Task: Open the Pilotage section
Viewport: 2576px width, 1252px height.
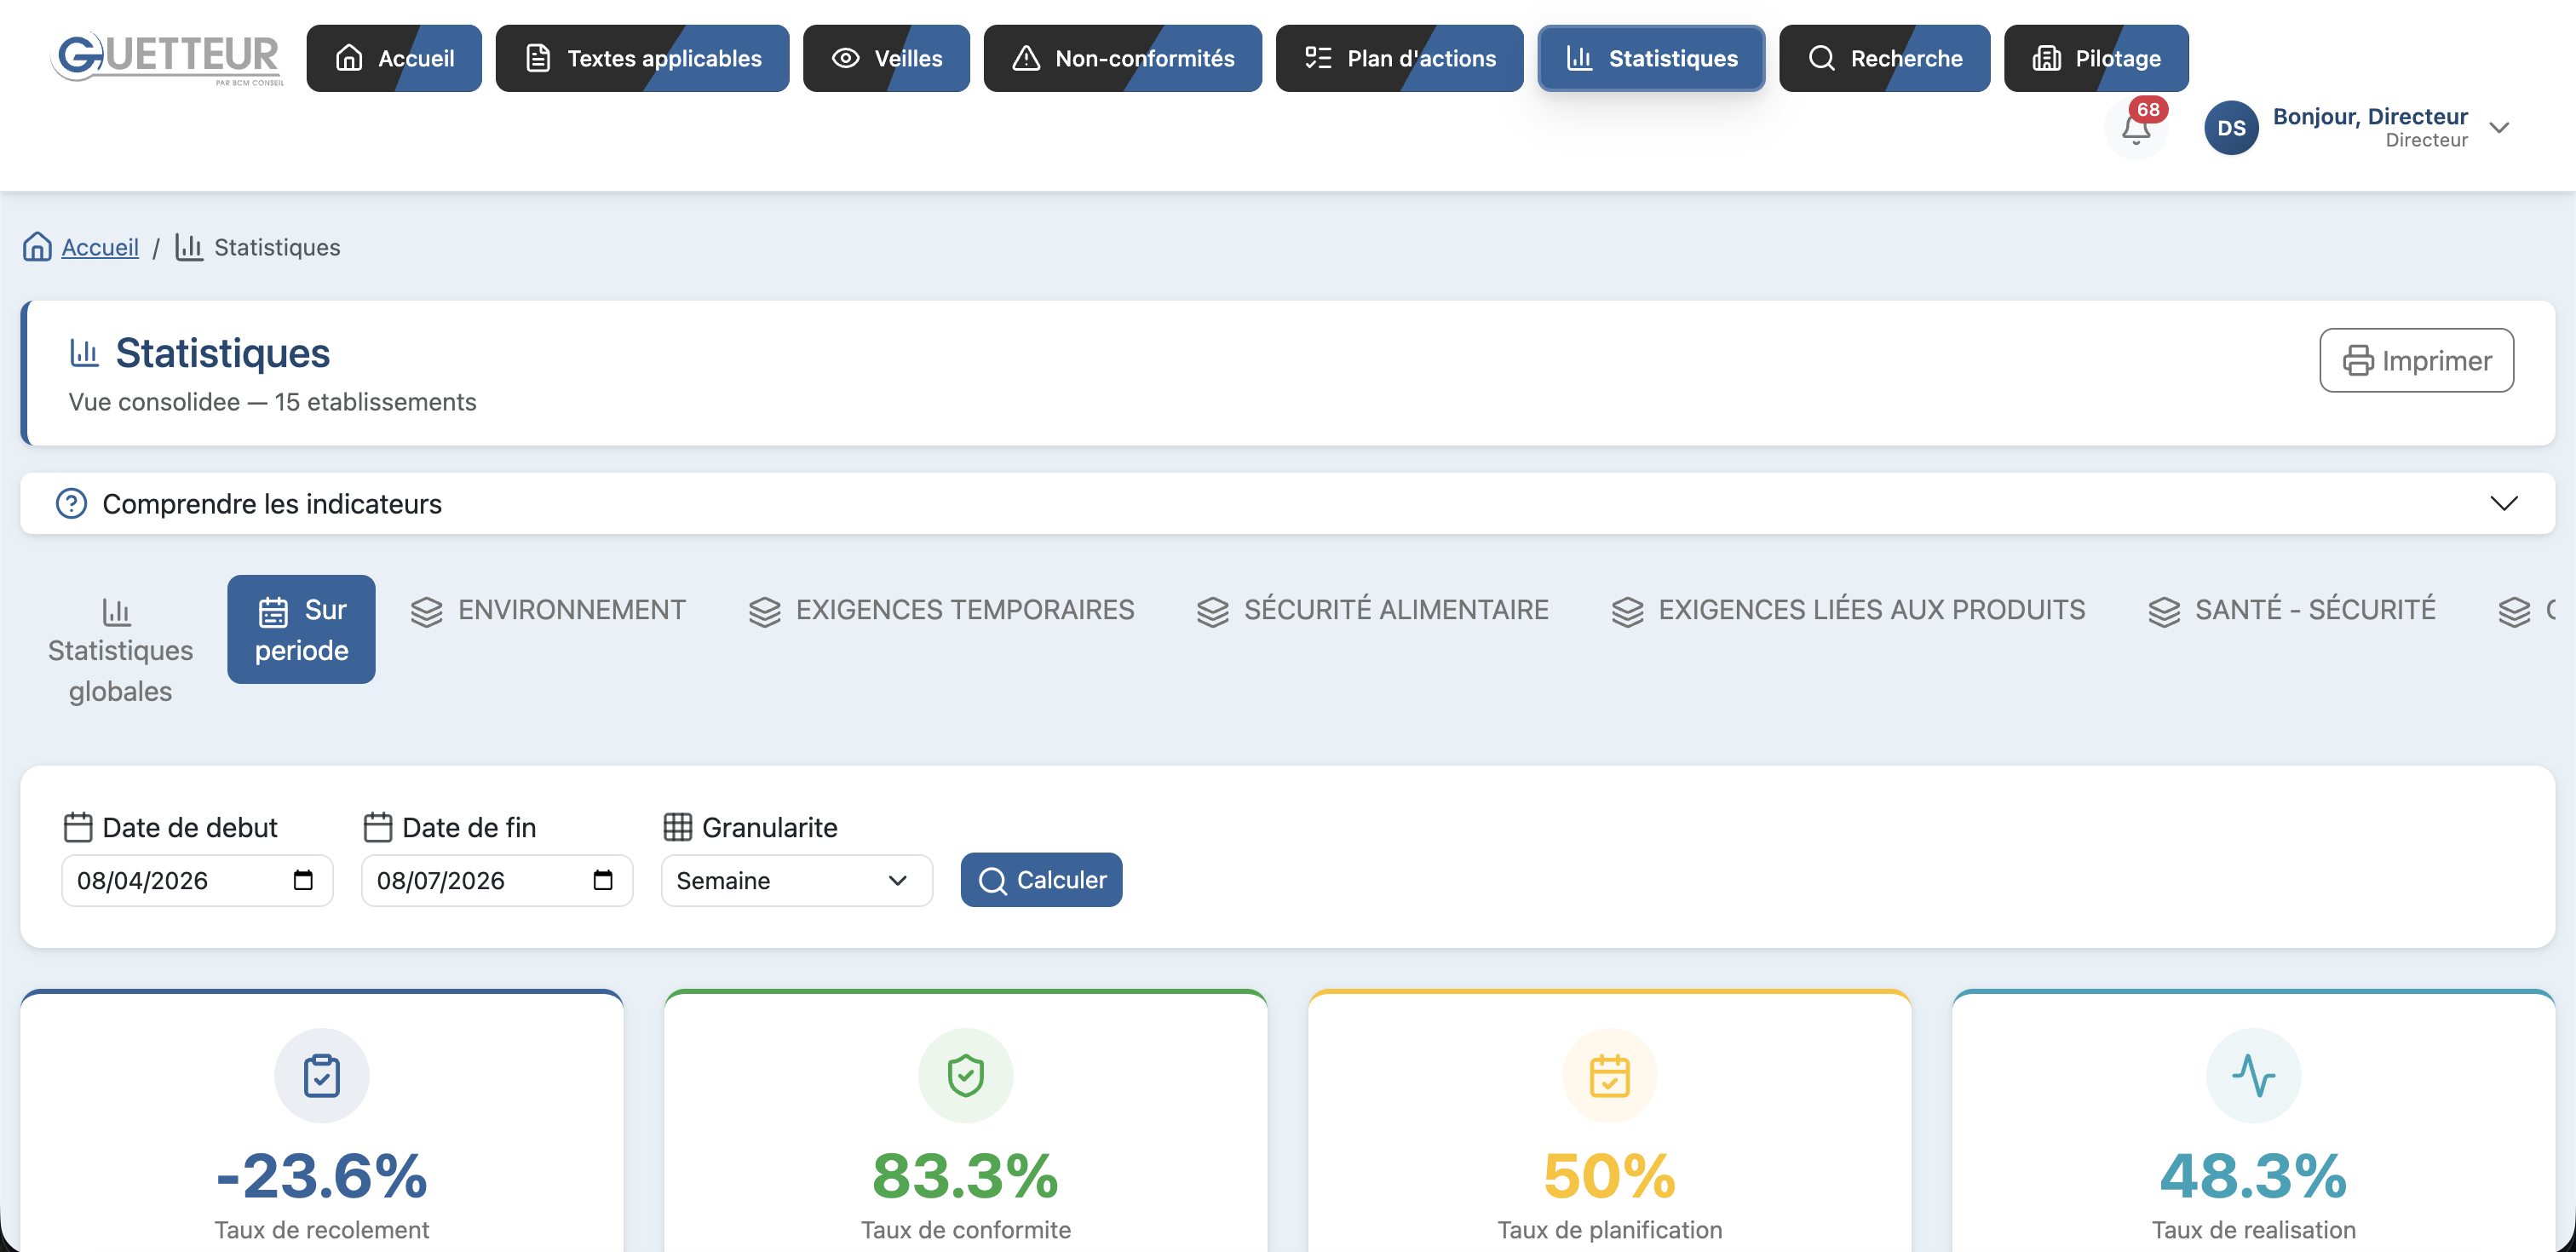Action: [2096, 58]
